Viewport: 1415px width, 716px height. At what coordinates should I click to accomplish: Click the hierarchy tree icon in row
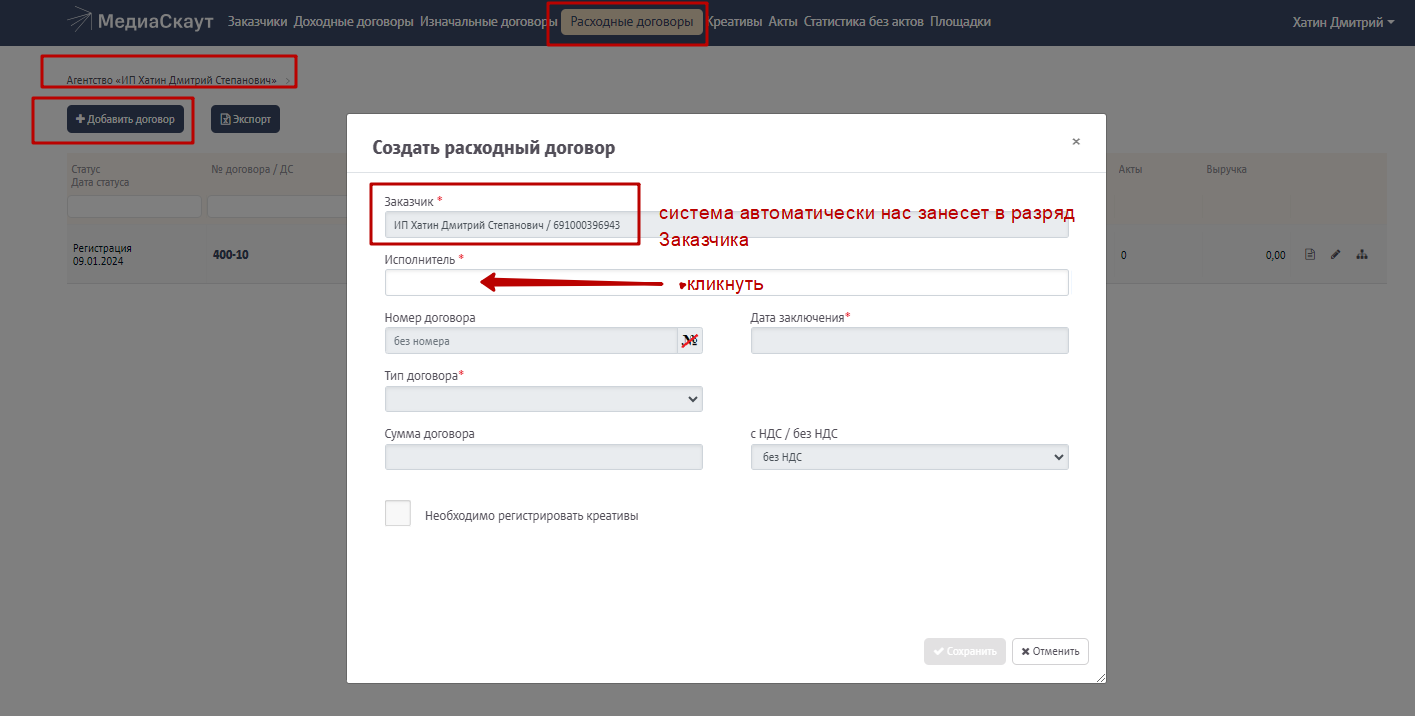point(1361,255)
